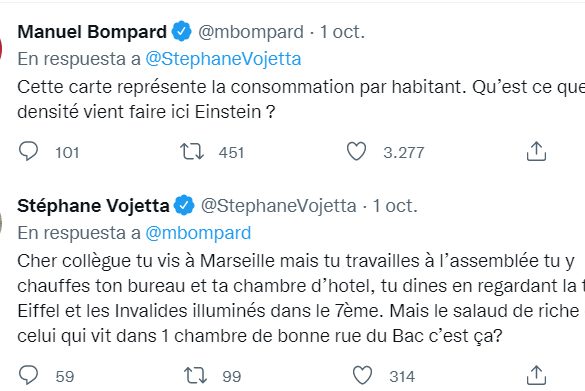Screen dimensions: 585x391
Task: Retweet Stéphane Vojetta's tweet
Action: pos(195,375)
